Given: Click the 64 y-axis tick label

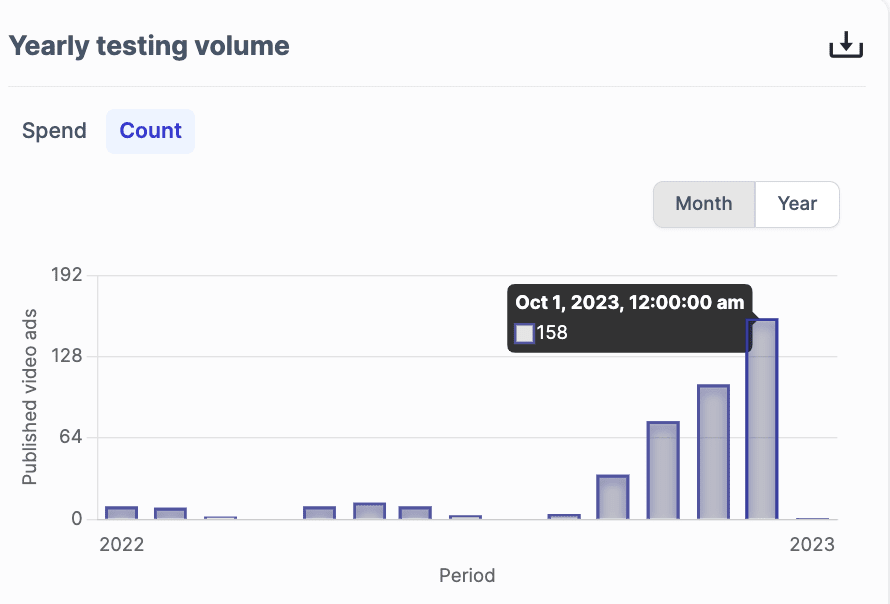Looking at the screenshot, I should (x=70, y=437).
